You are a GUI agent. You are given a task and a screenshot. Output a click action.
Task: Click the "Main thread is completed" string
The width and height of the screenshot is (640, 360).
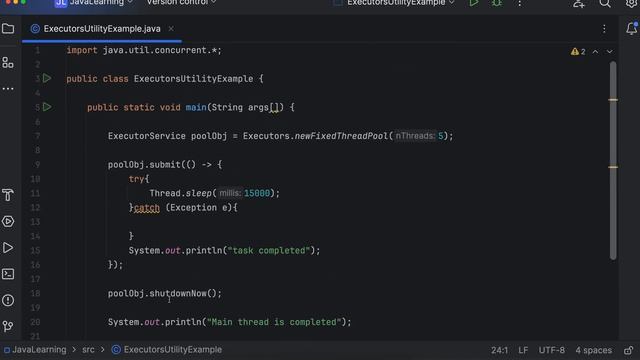click(x=274, y=322)
